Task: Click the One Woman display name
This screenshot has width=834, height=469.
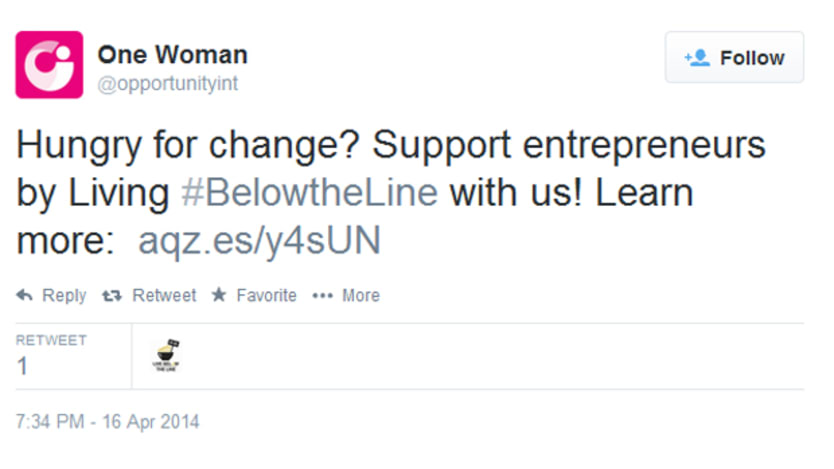Action: click(x=172, y=55)
